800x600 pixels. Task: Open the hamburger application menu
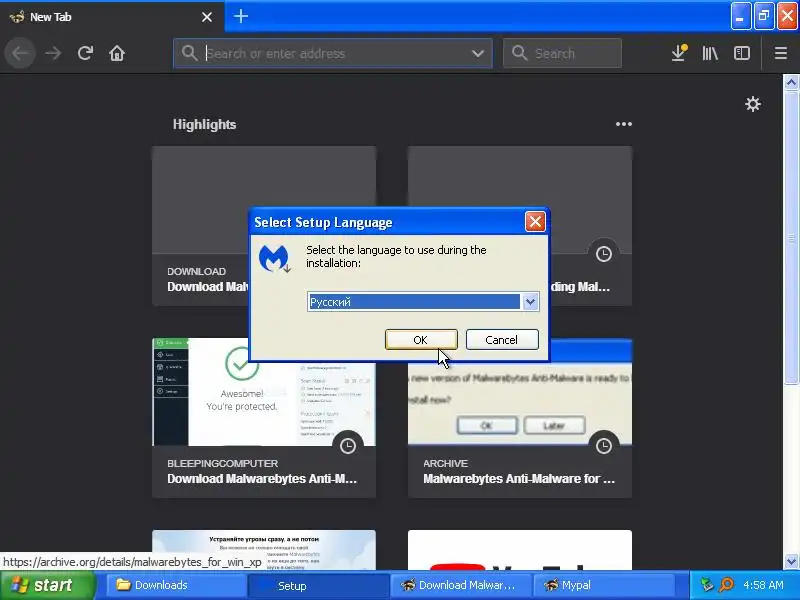[781, 53]
